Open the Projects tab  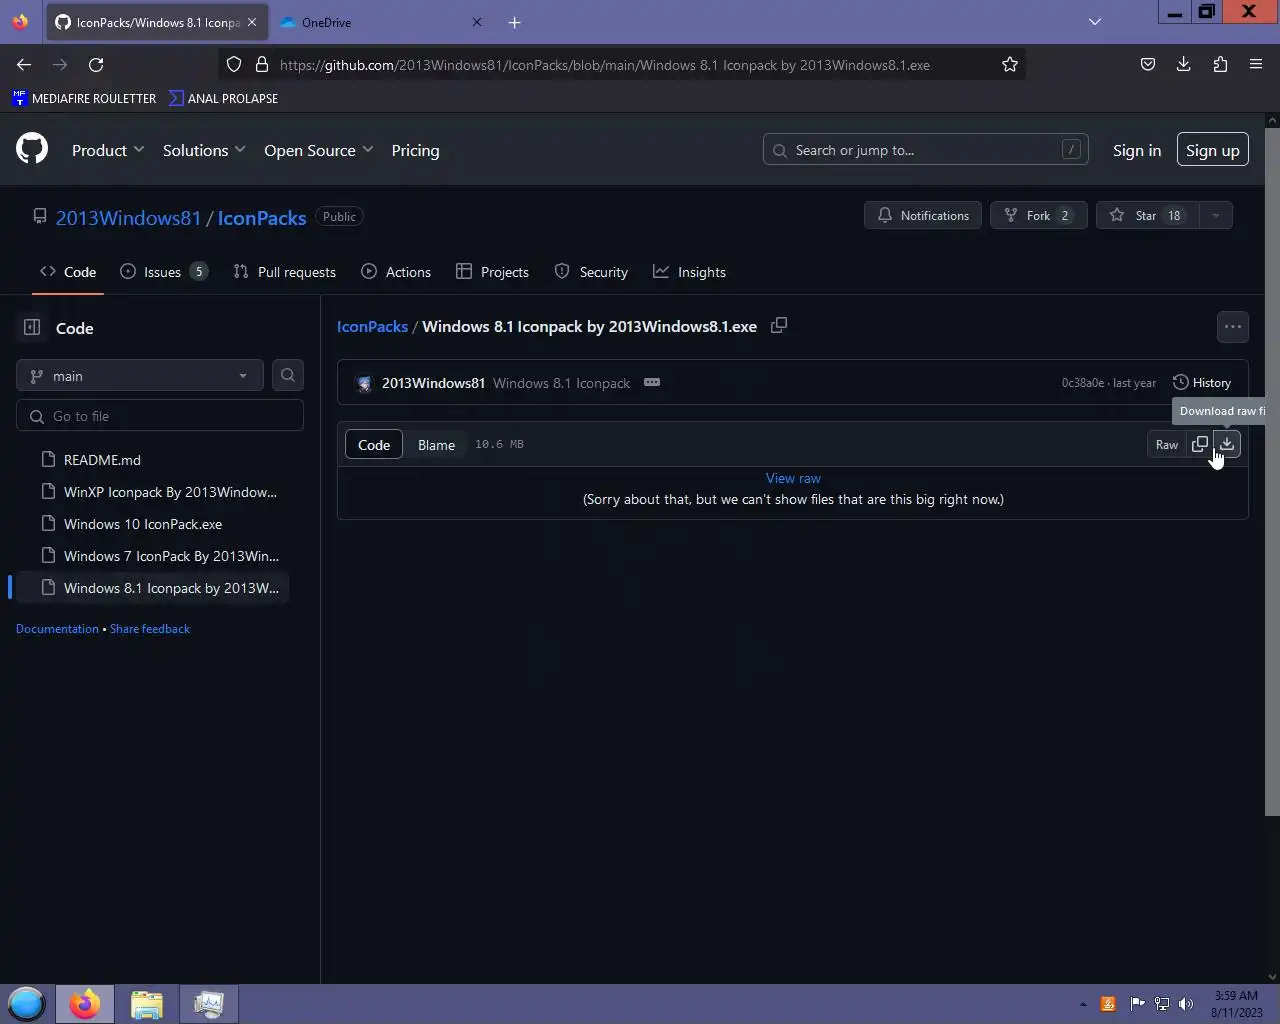point(492,272)
